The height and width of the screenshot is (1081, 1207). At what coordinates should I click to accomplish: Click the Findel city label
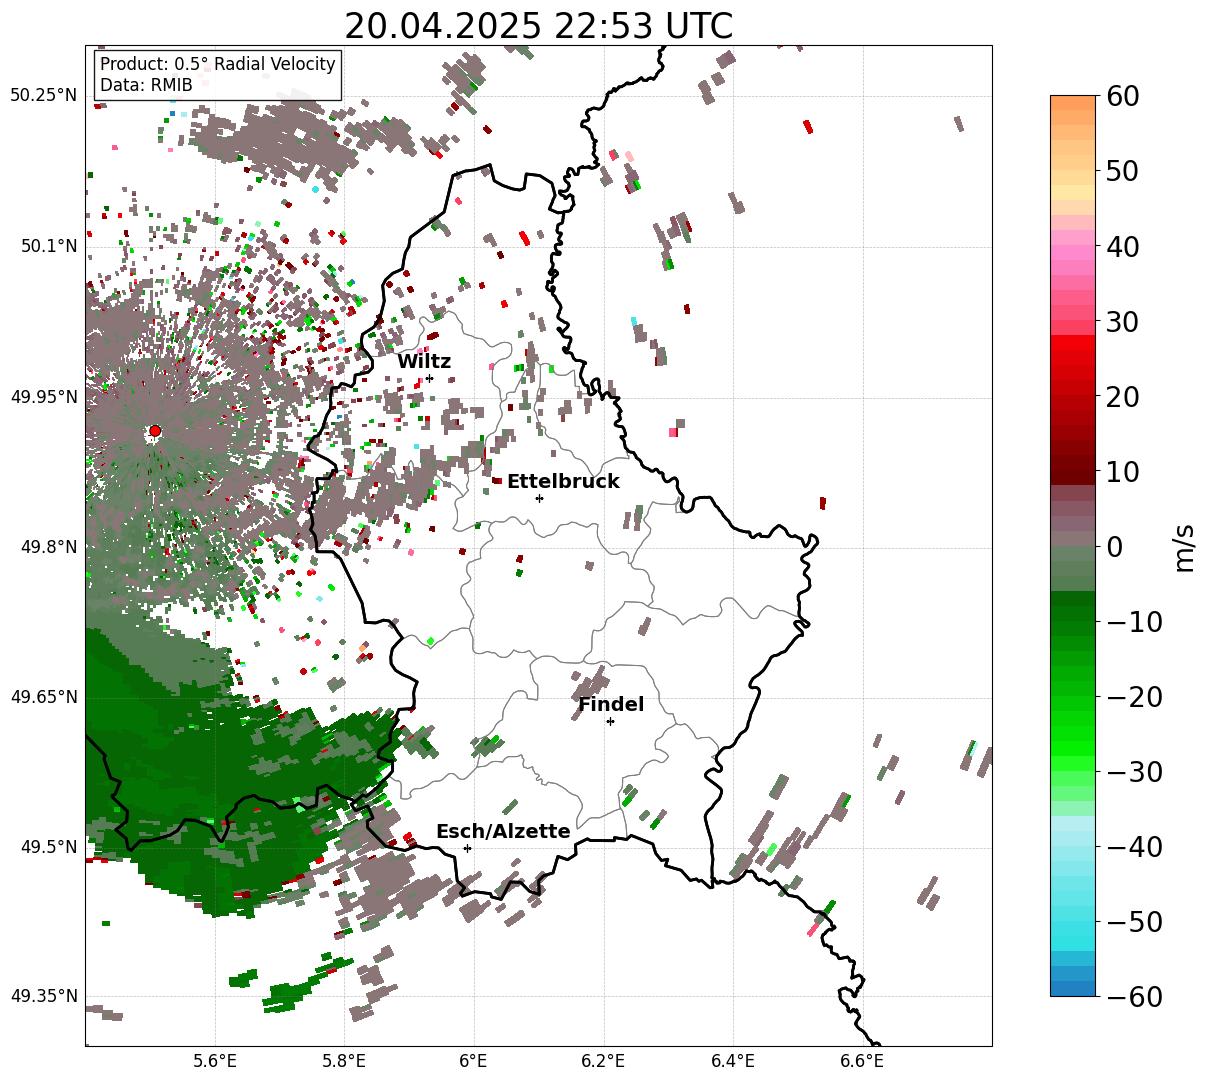pos(611,704)
